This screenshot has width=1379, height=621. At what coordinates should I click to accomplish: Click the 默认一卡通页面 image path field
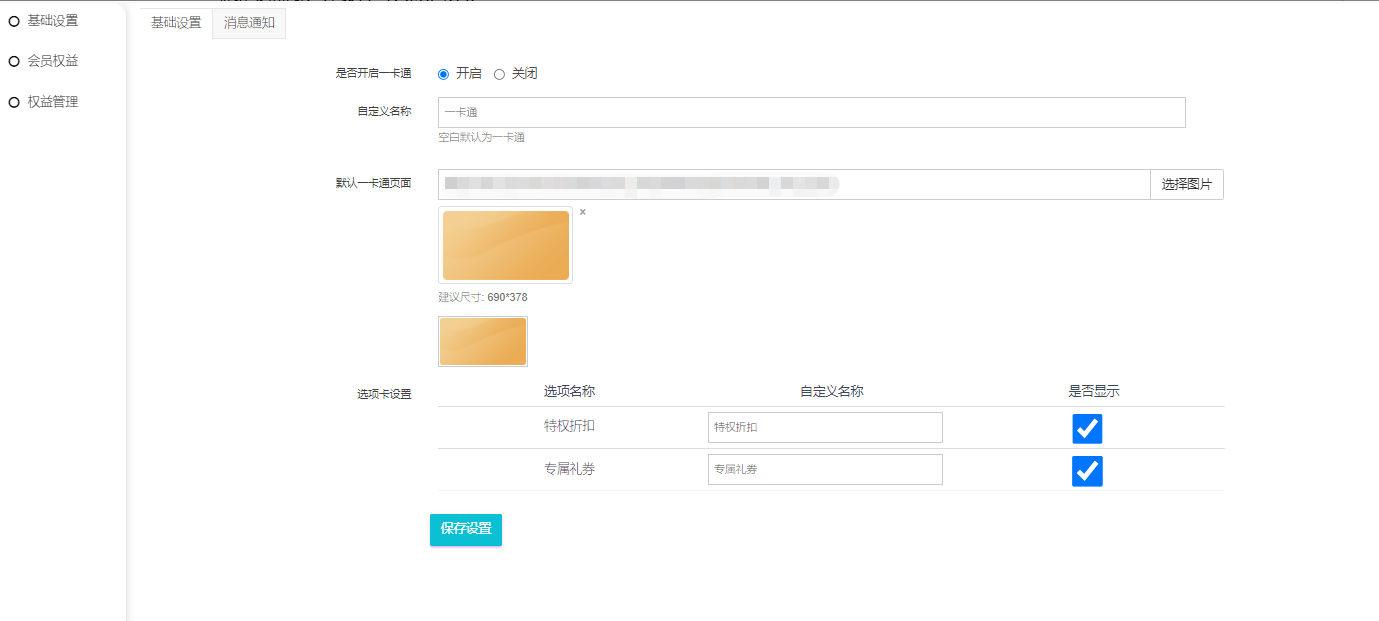793,184
